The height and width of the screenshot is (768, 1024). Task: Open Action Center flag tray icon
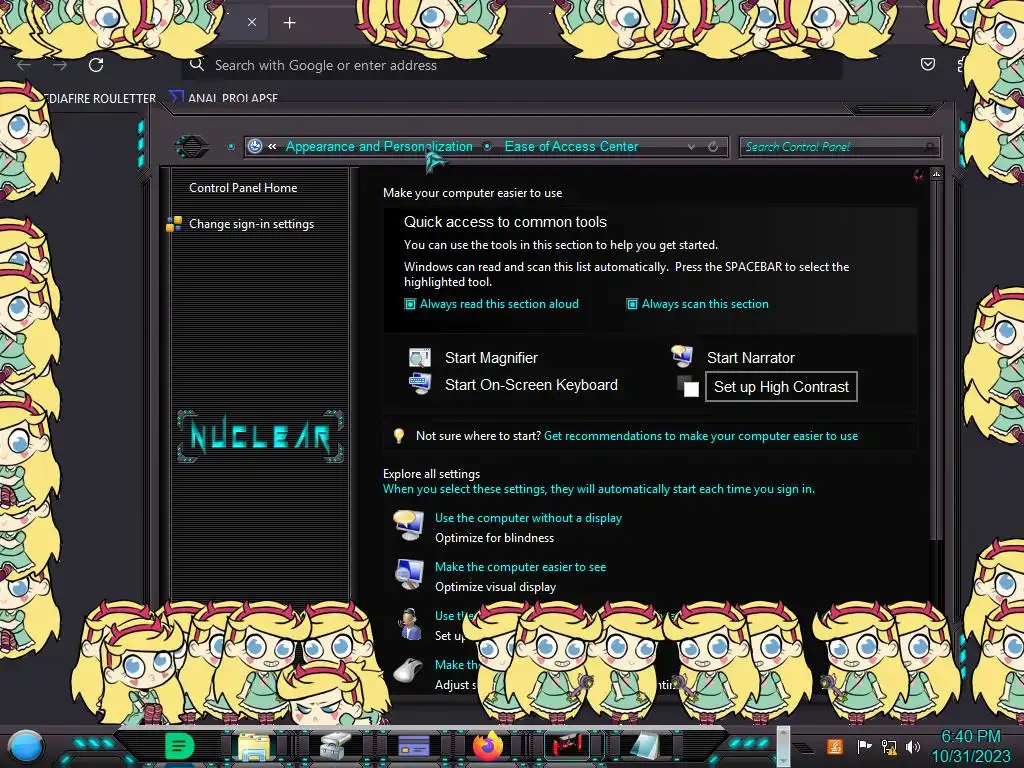[x=864, y=746]
